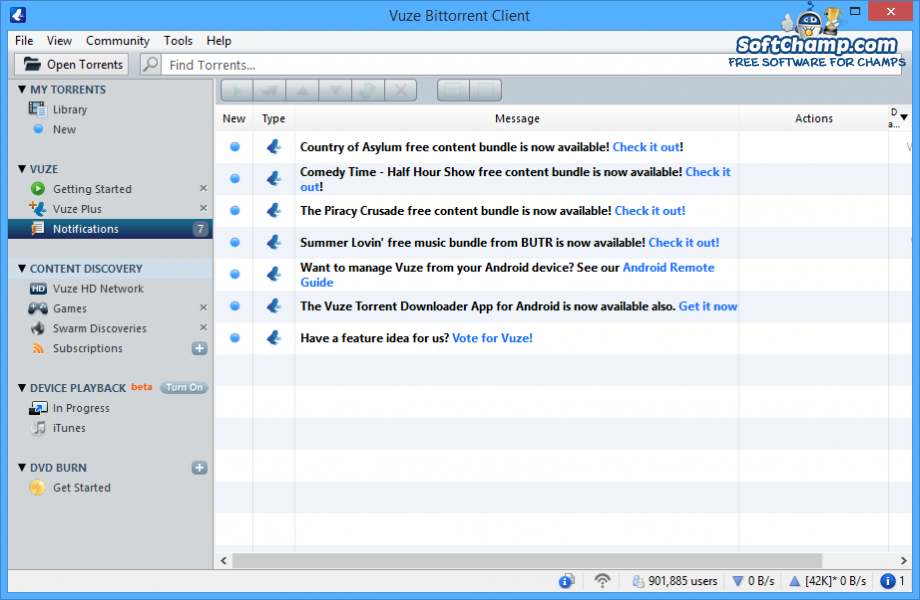Toggle new dot for Country of Asylum row
The image size is (920, 600).
click(x=235, y=147)
